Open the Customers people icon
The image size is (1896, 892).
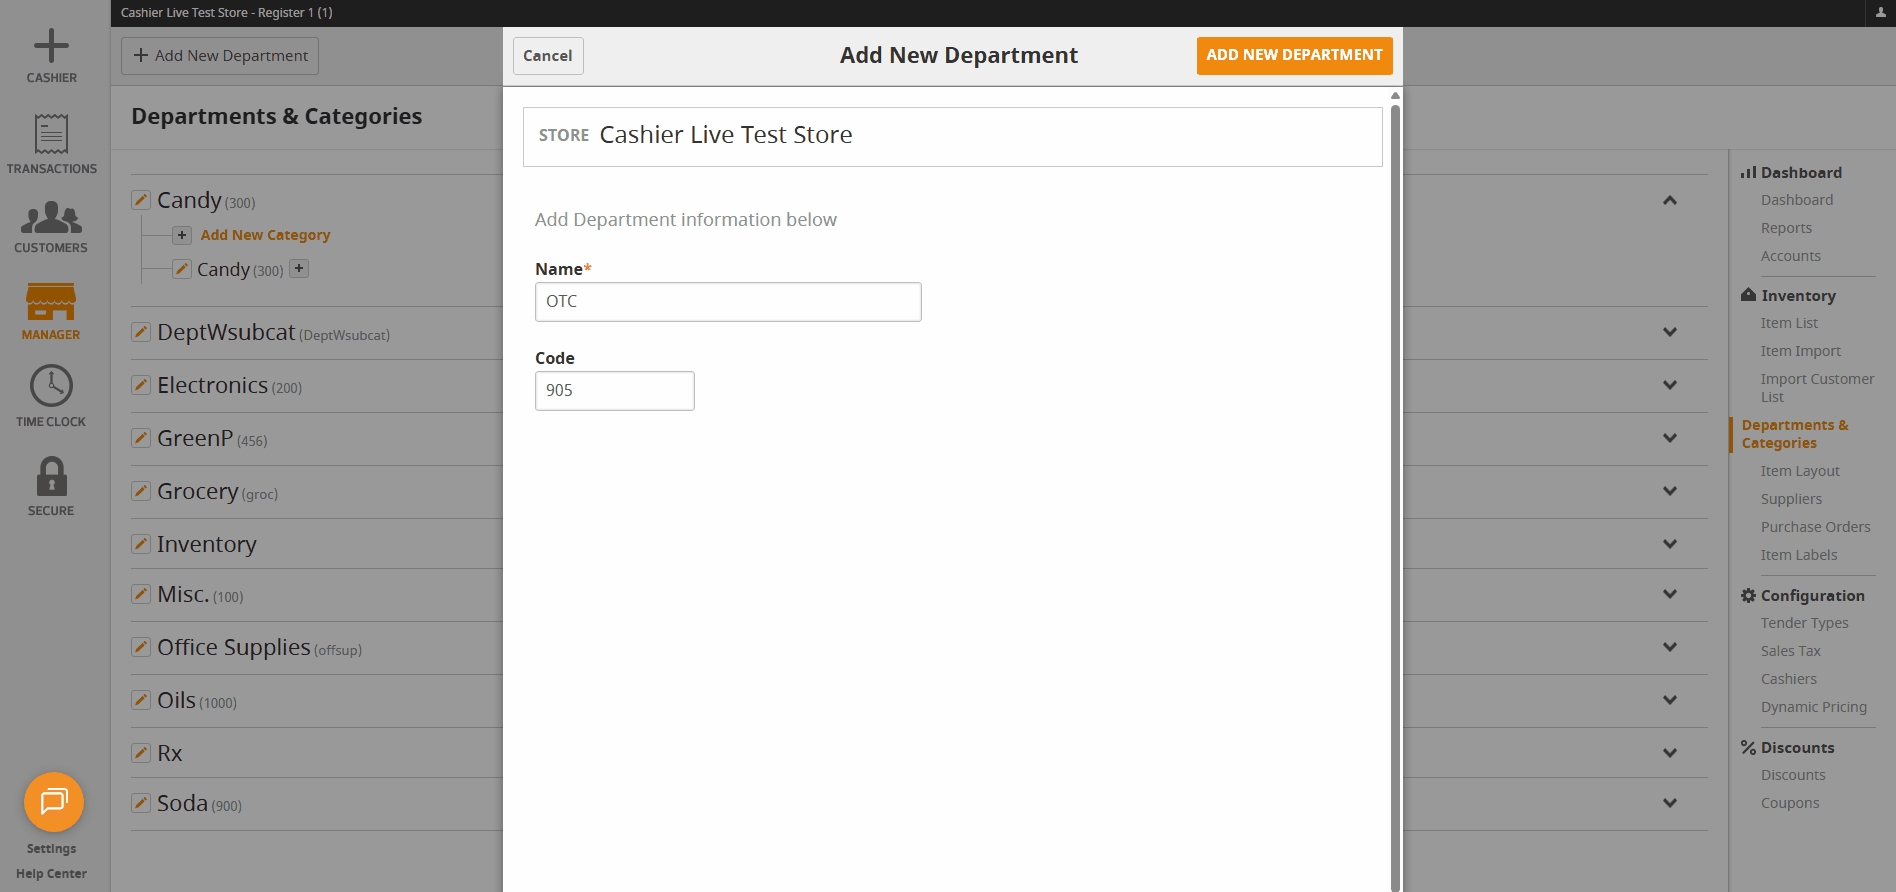pyautogui.click(x=51, y=217)
